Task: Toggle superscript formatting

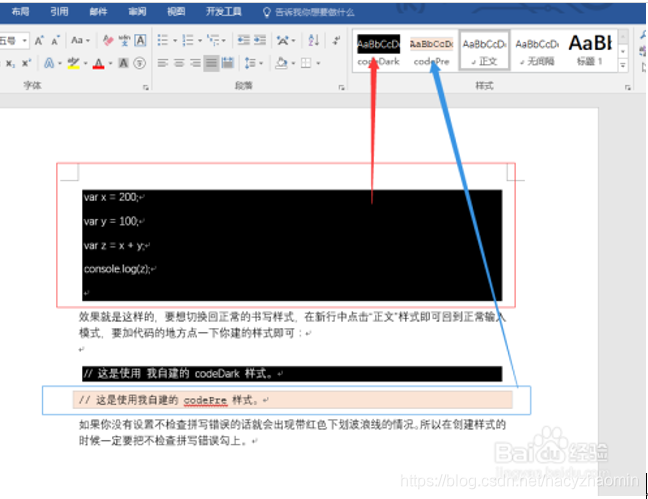Action: (26, 63)
